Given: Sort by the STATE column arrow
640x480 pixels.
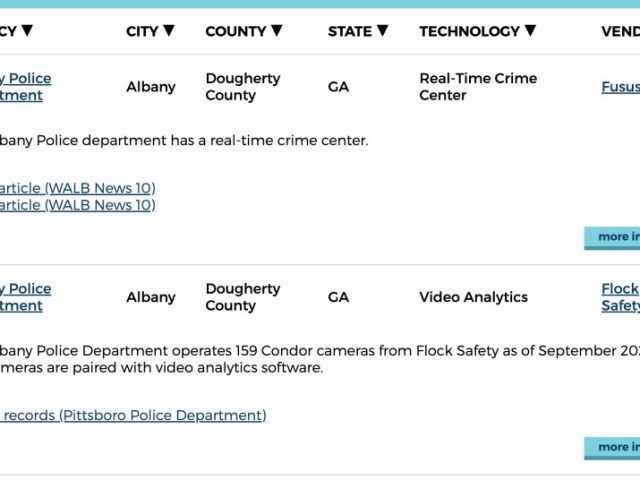Looking at the screenshot, I should pyautogui.click(x=382, y=31).
